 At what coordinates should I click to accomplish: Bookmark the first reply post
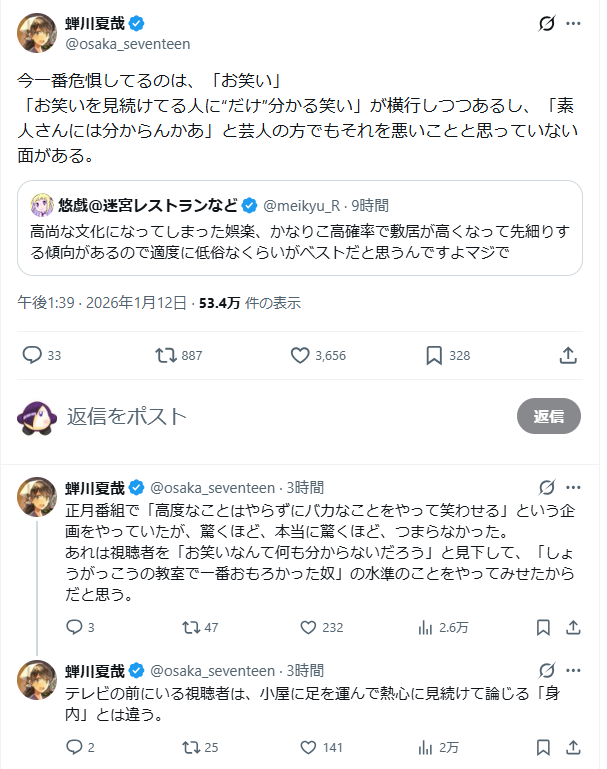(x=543, y=627)
